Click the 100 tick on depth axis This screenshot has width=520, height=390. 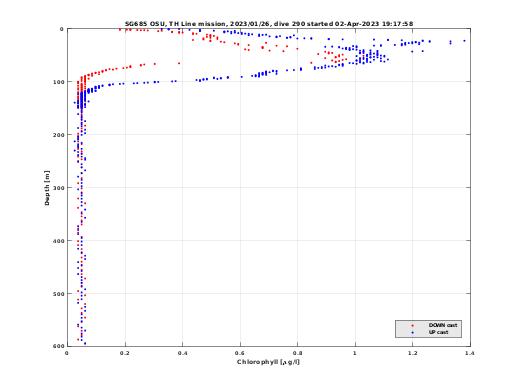pyautogui.click(x=58, y=82)
